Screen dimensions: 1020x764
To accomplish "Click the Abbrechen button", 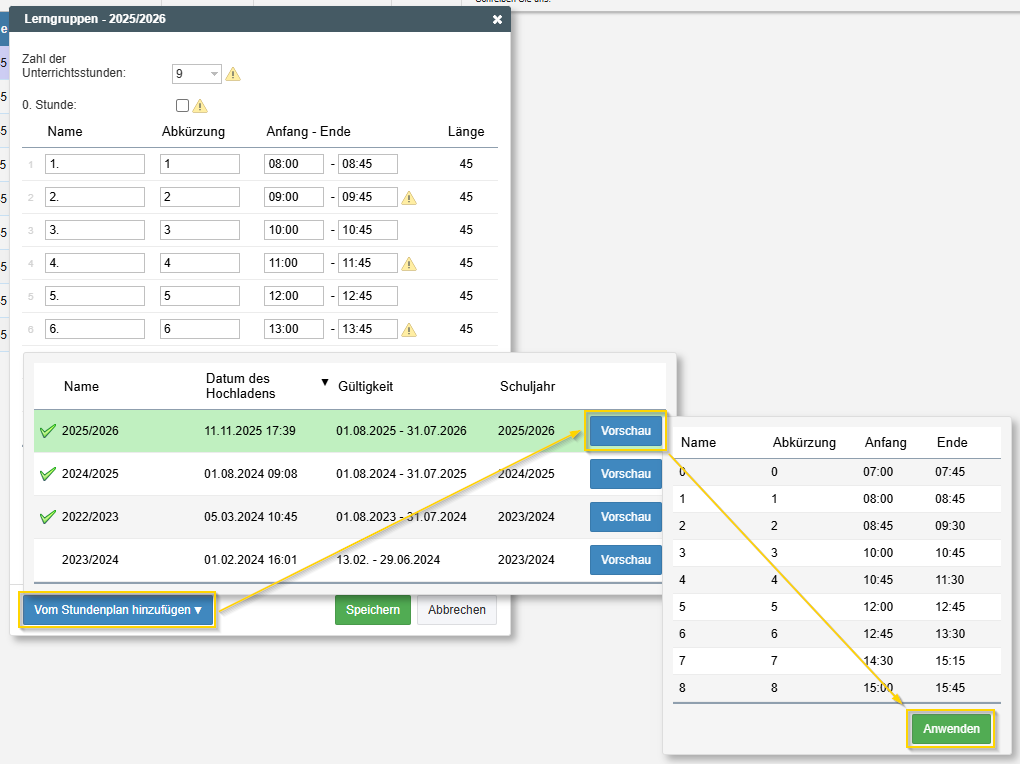I will click(457, 610).
